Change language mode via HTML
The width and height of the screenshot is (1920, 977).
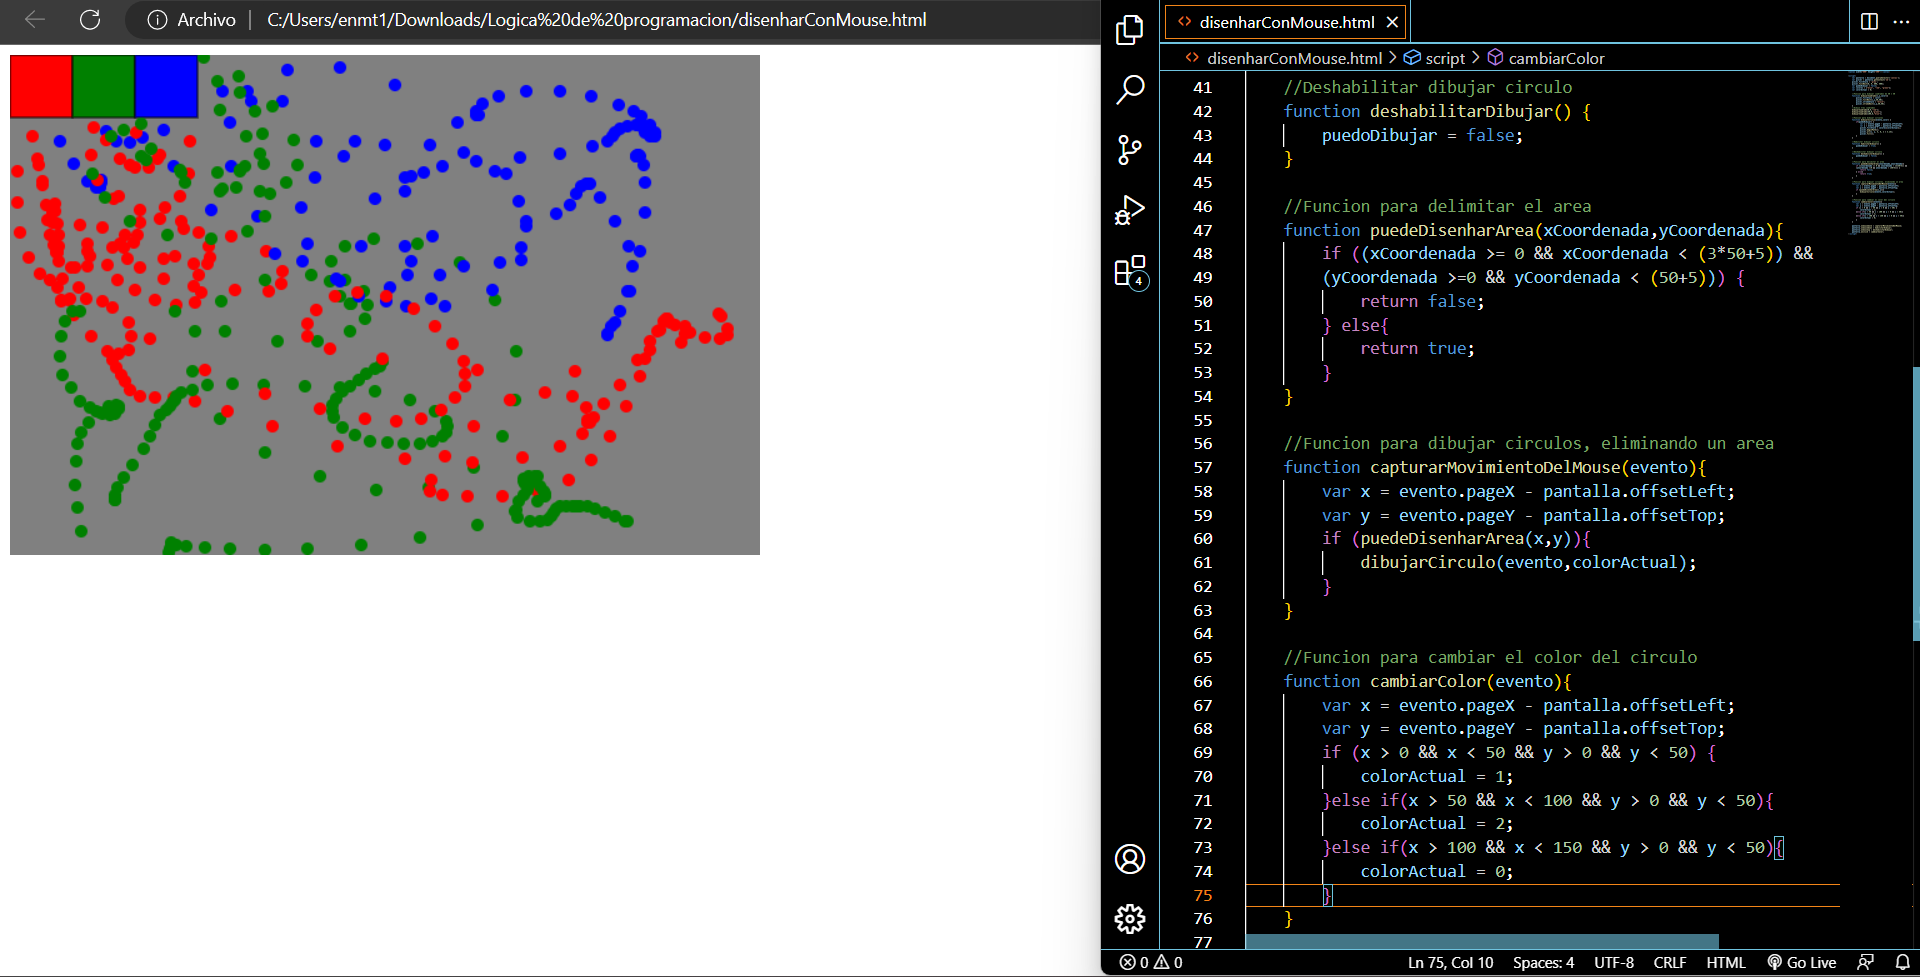click(x=1726, y=962)
